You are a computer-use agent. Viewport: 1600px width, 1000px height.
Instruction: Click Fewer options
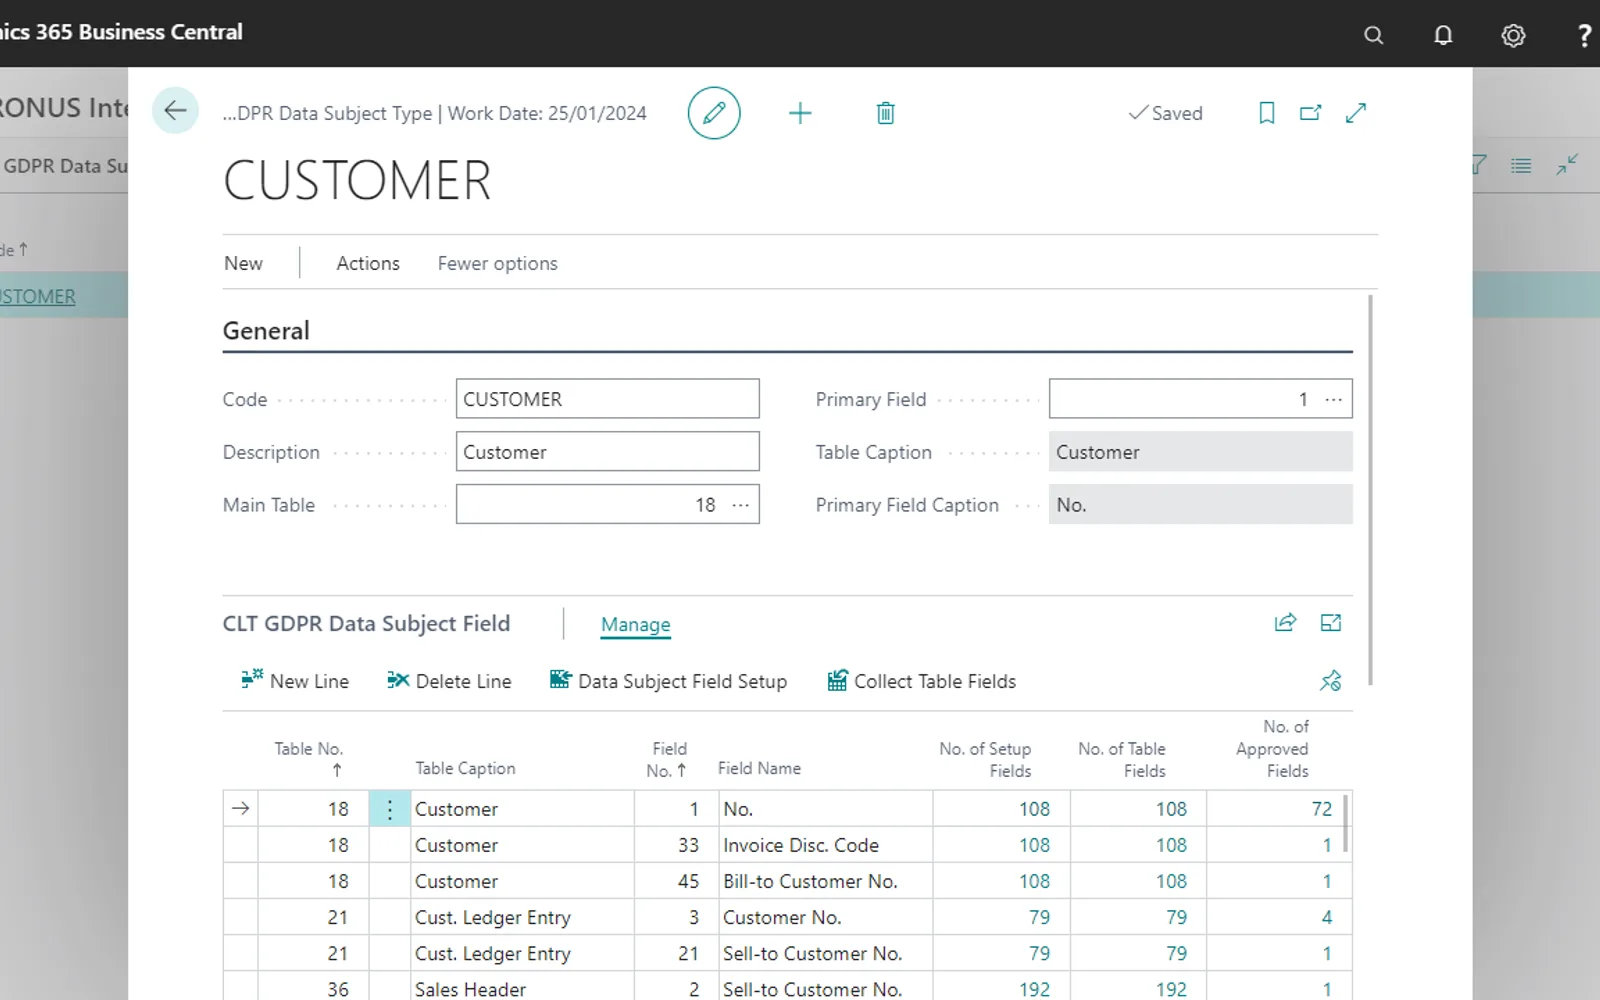(497, 263)
